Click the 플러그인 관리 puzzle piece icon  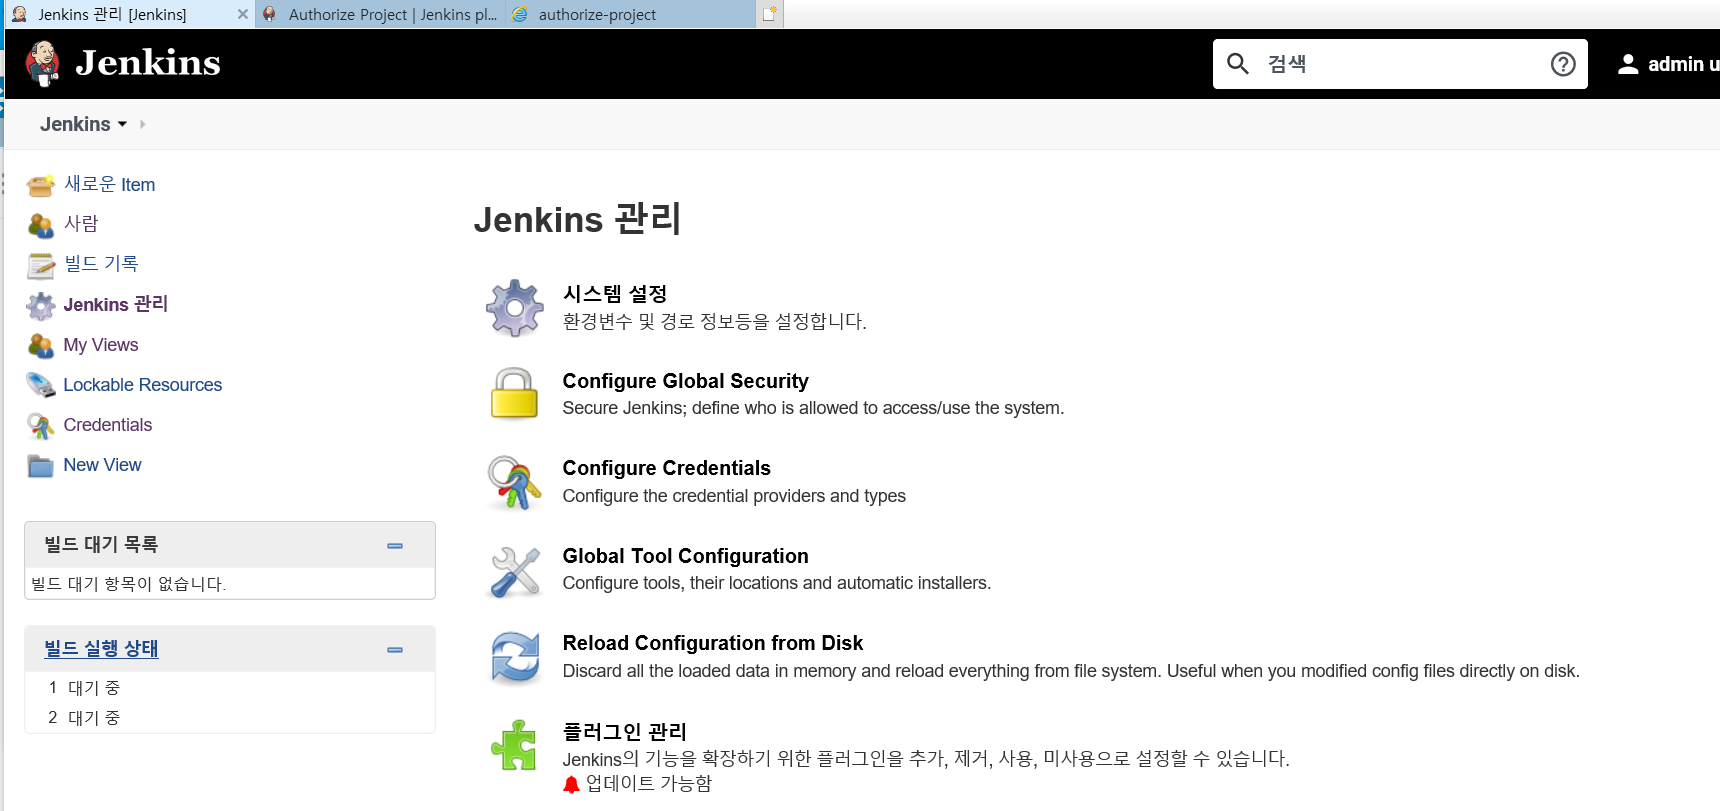[515, 745]
